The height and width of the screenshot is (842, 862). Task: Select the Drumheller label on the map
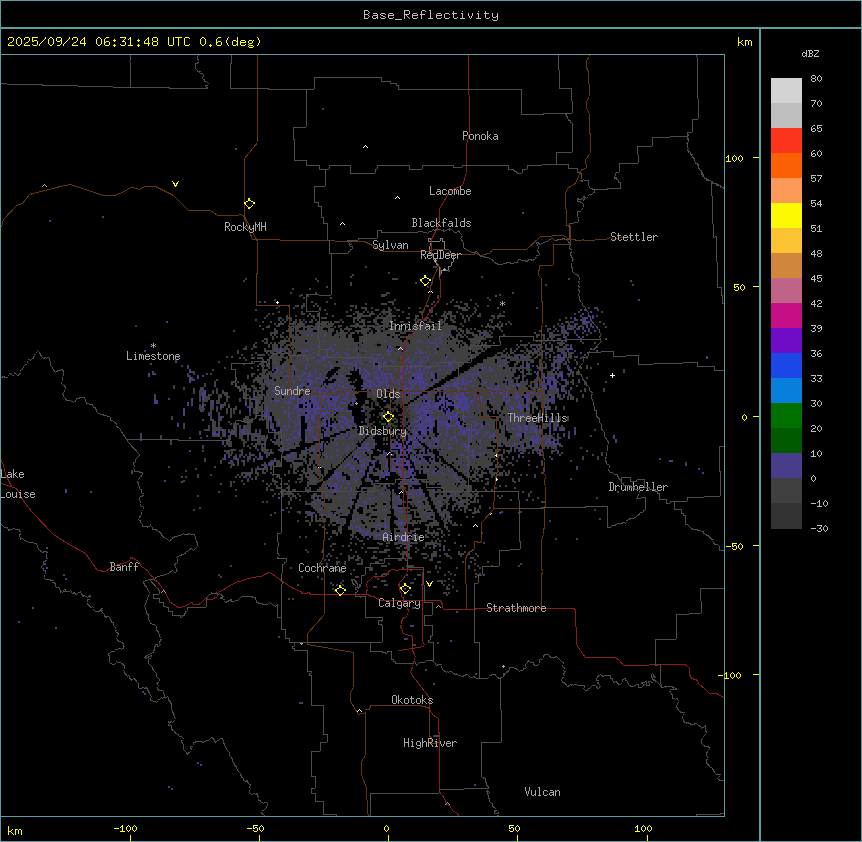coord(638,487)
